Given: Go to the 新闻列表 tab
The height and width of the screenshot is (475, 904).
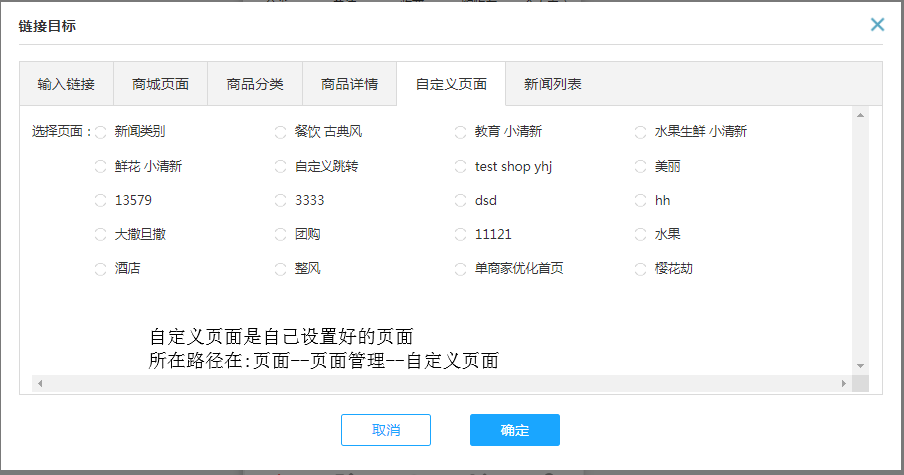Looking at the screenshot, I should [552, 84].
